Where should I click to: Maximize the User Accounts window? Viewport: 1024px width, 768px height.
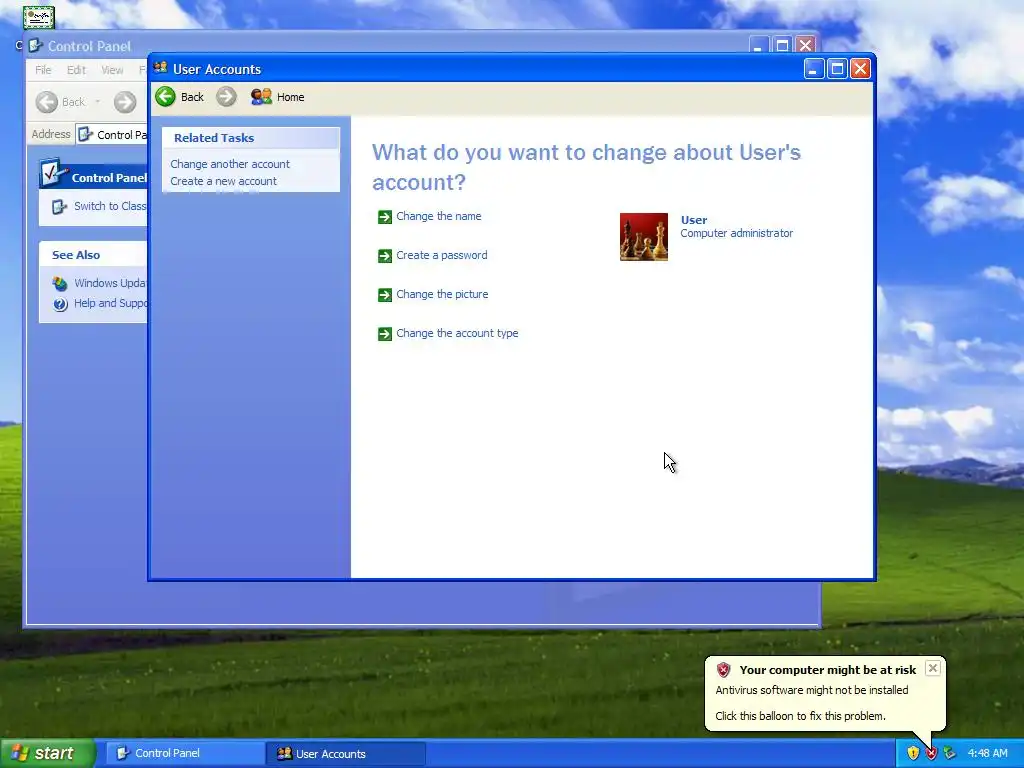click(837, 69)
